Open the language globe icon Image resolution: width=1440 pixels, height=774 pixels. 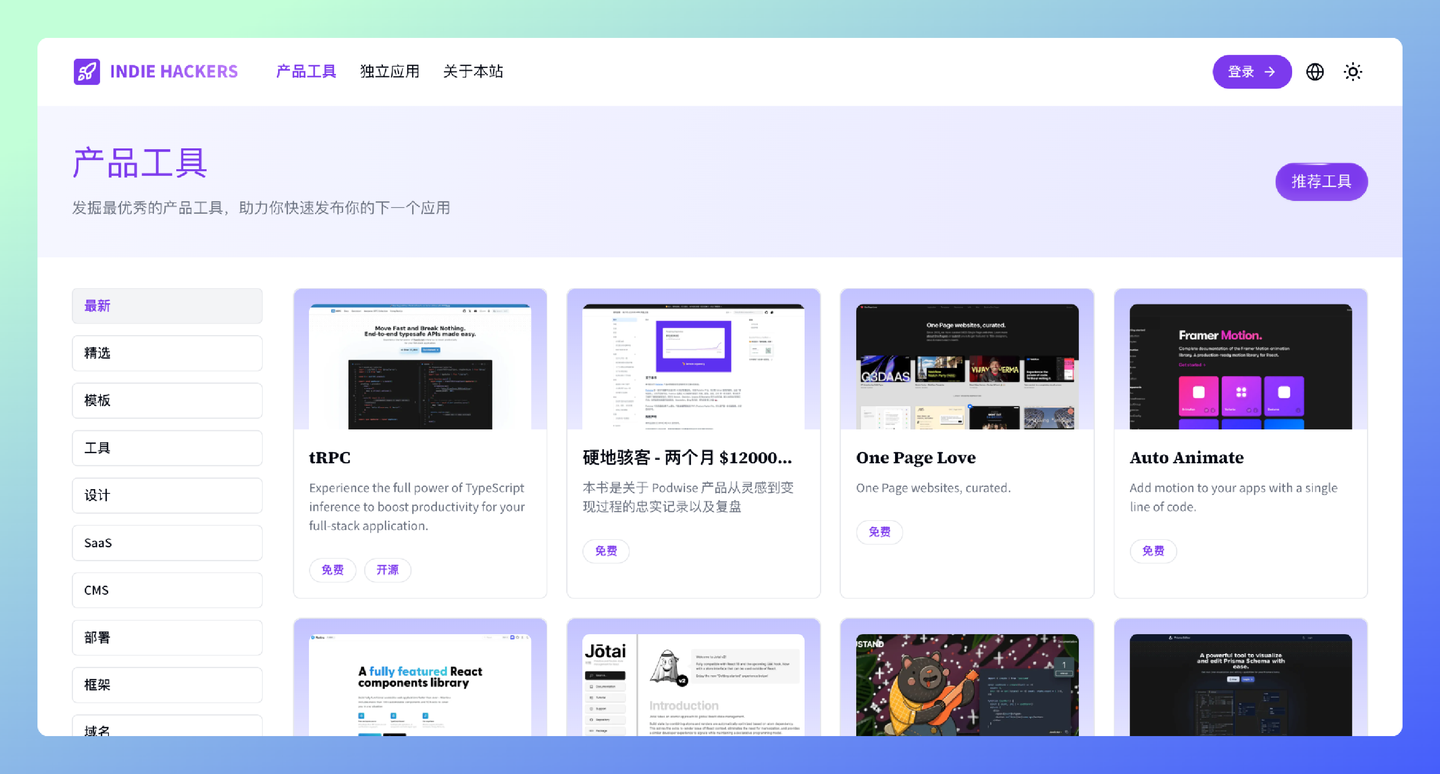point(1315,72)
